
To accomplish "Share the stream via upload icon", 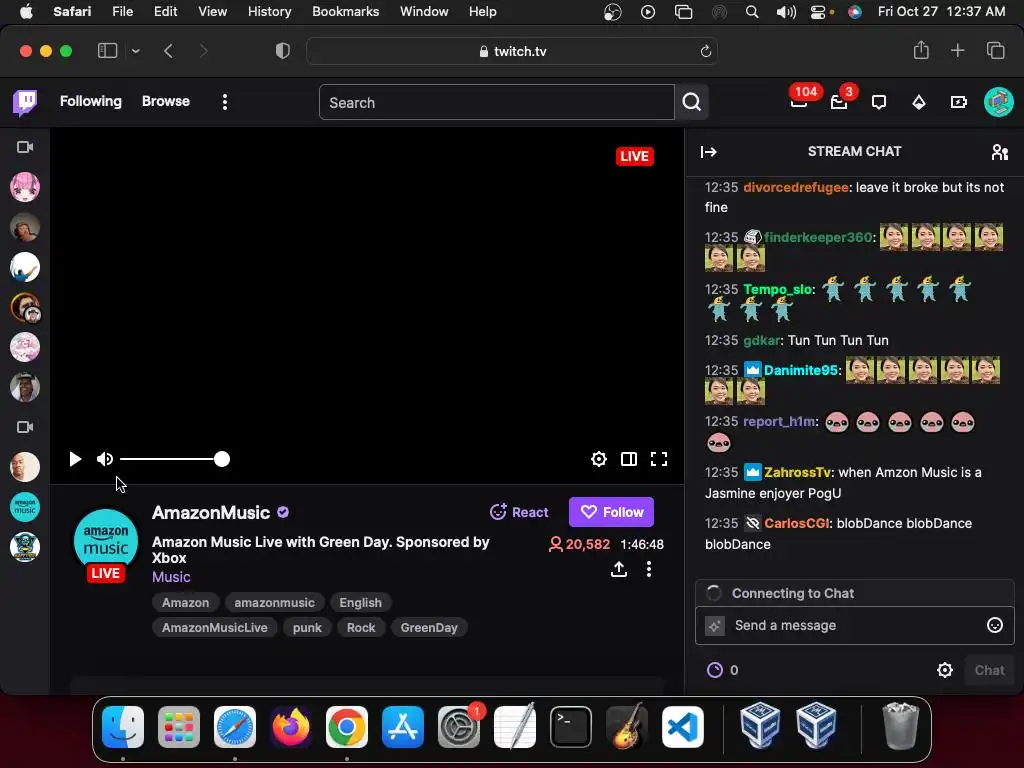I will click(619, 569).
